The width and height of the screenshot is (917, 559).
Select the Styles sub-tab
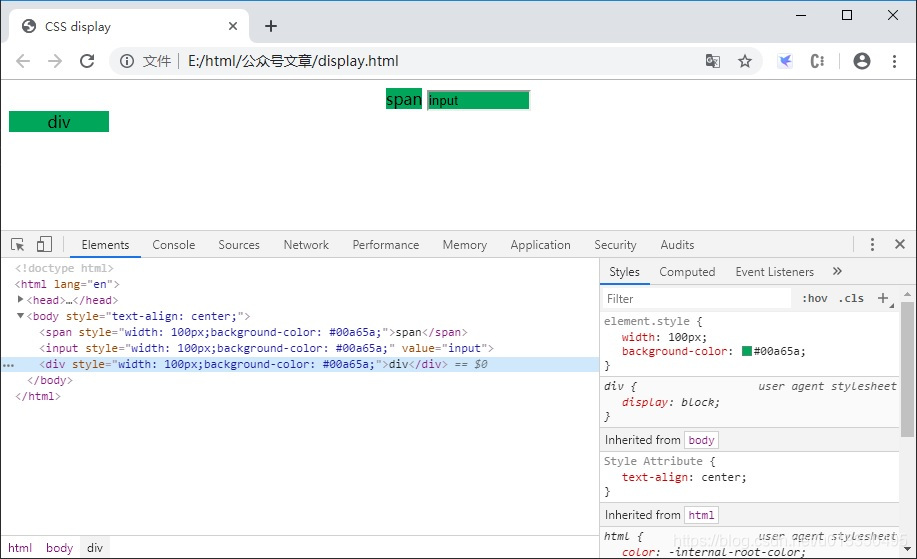click(x=624, y=272)
